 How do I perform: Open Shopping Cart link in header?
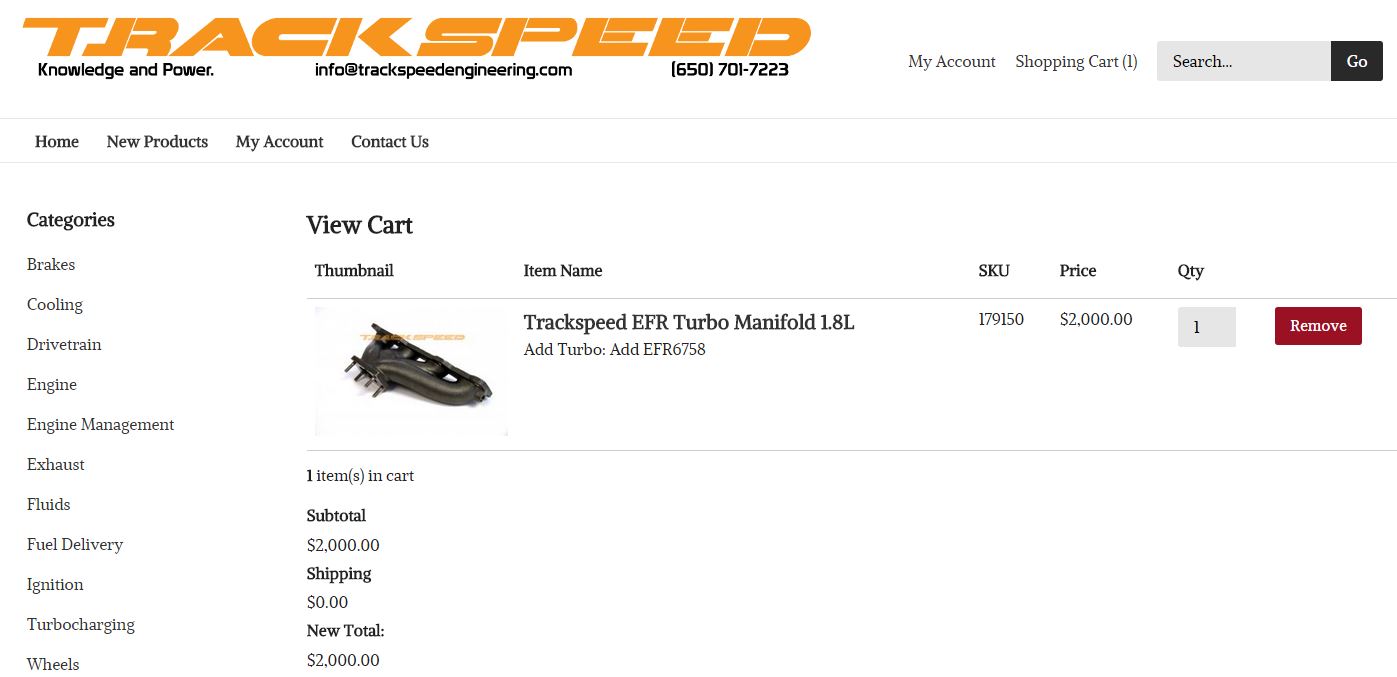1076,62
